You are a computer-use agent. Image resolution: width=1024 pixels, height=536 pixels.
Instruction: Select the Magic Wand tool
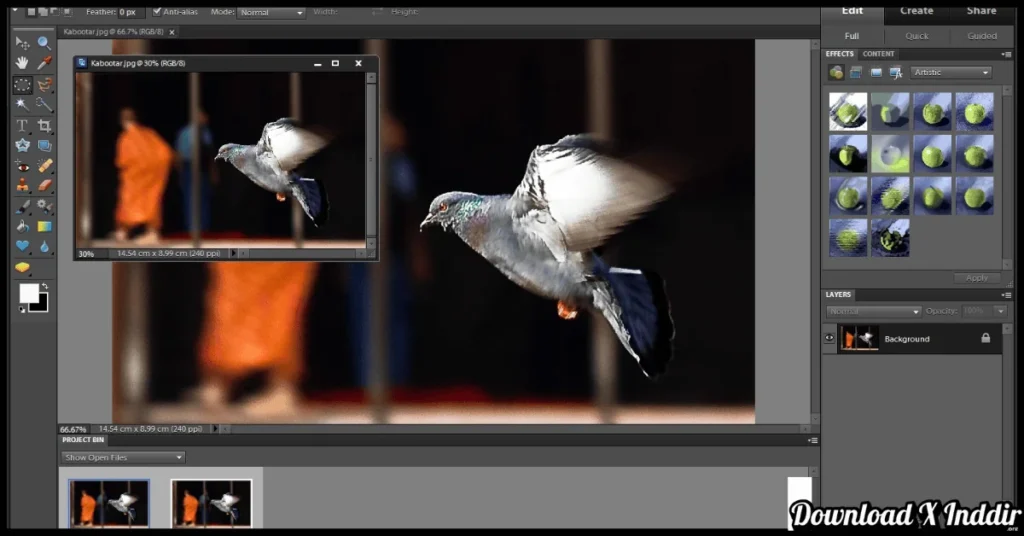point(22,105)
